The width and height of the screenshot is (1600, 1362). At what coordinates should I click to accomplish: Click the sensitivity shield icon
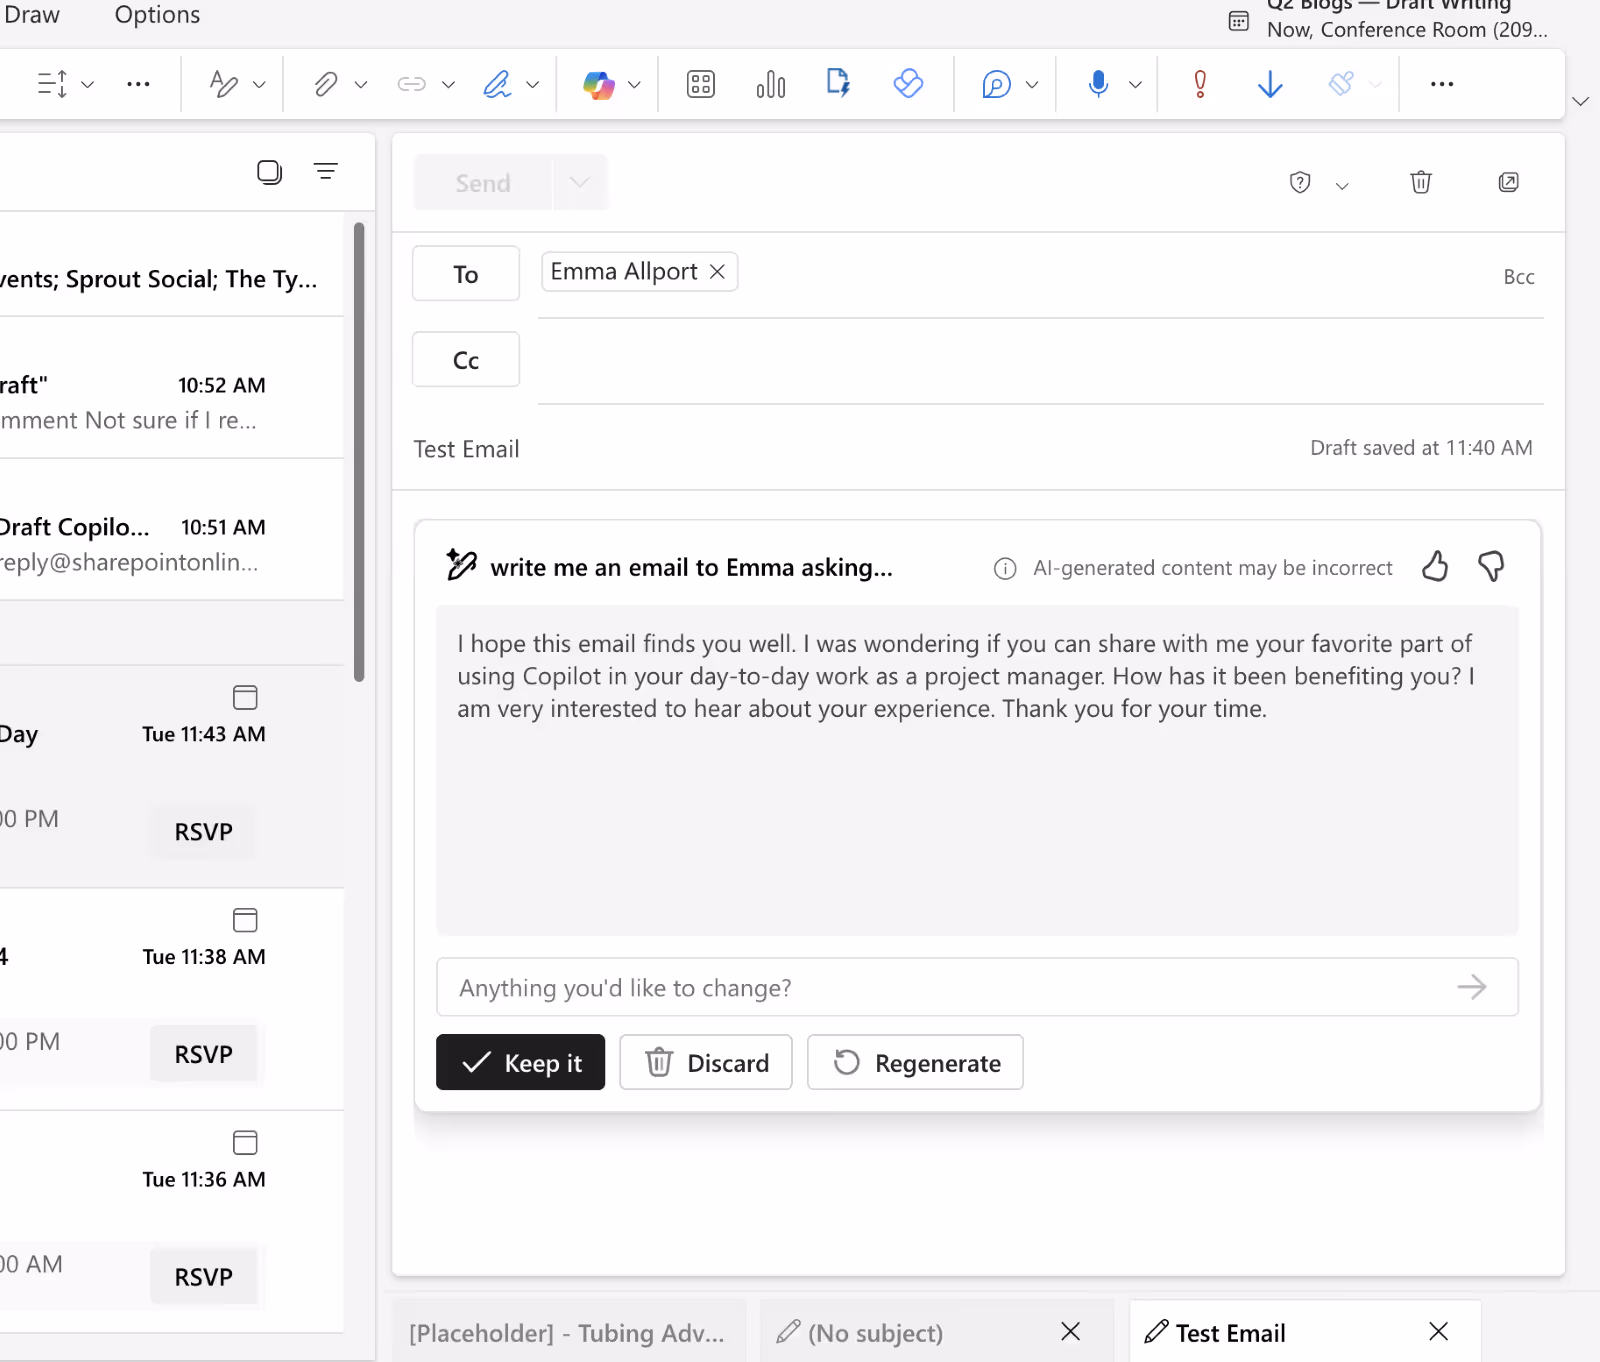coord(1300,182)
